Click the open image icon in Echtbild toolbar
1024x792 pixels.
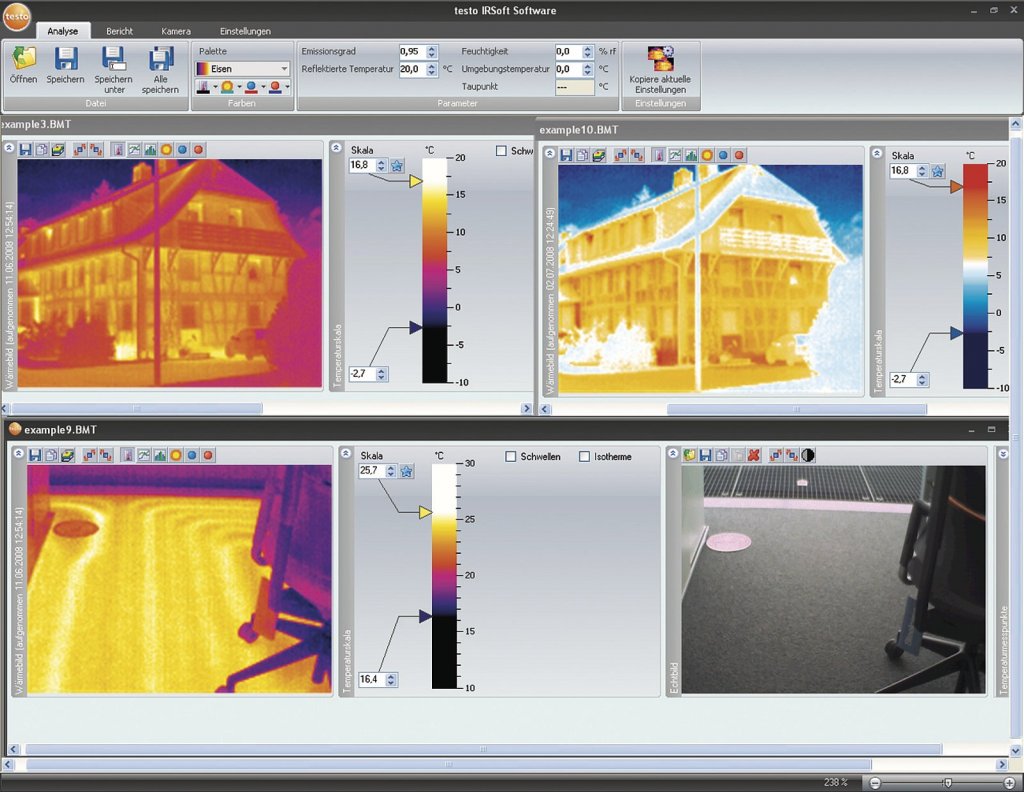coord(690,455)
